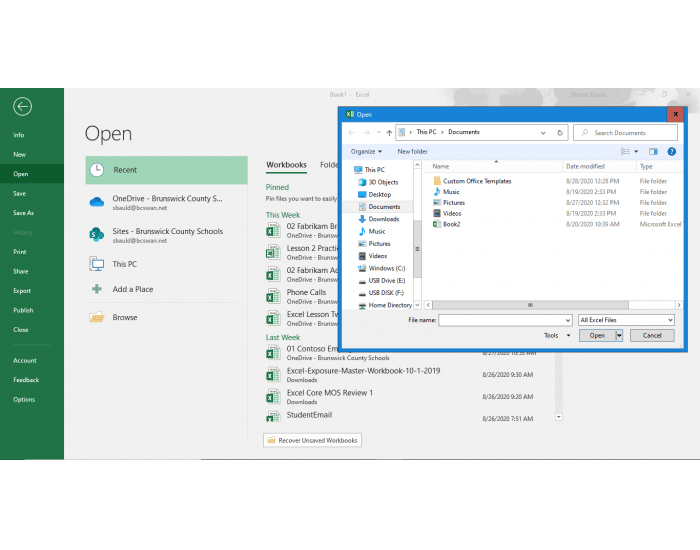The image size is (700, 550).
Task: Click the This PC monitor icon in backstage
Action: pos(97,264)
